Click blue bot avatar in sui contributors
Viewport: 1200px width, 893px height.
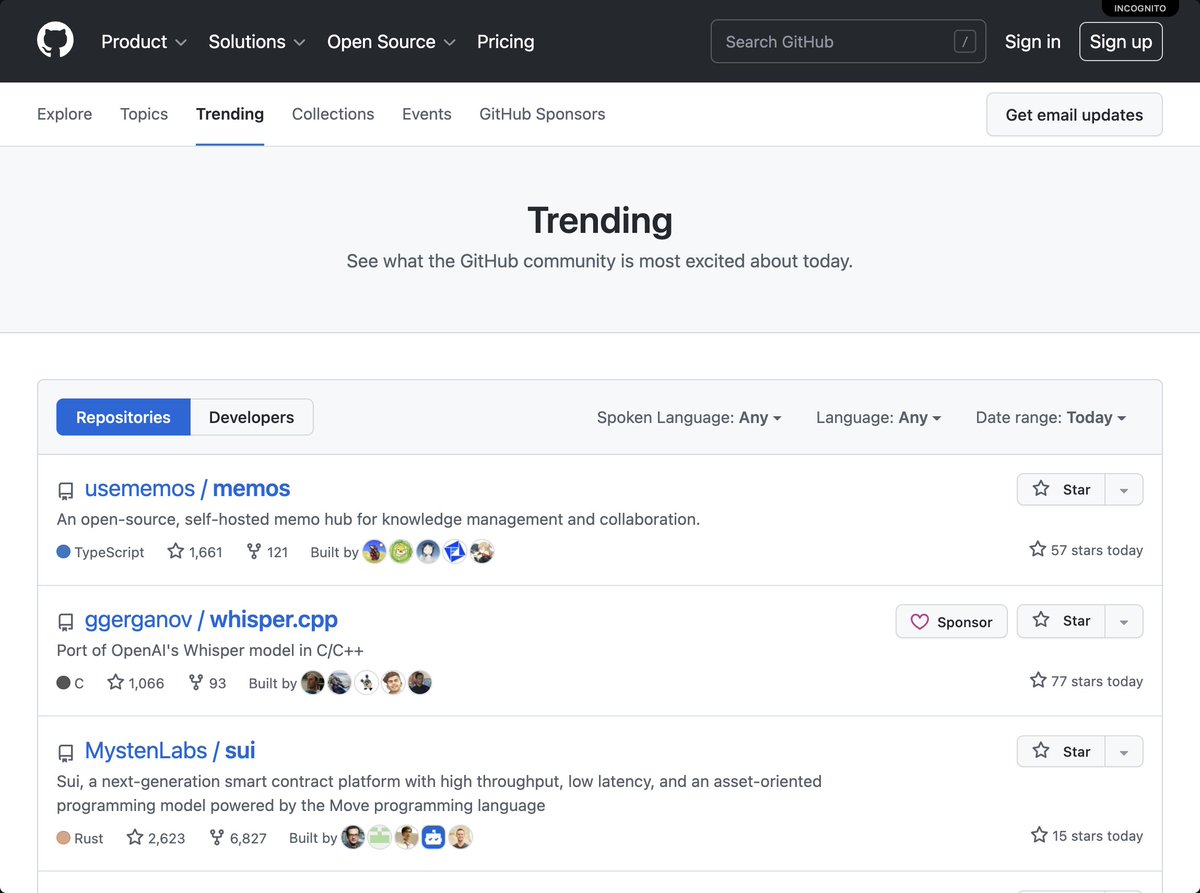coord(433,837)
